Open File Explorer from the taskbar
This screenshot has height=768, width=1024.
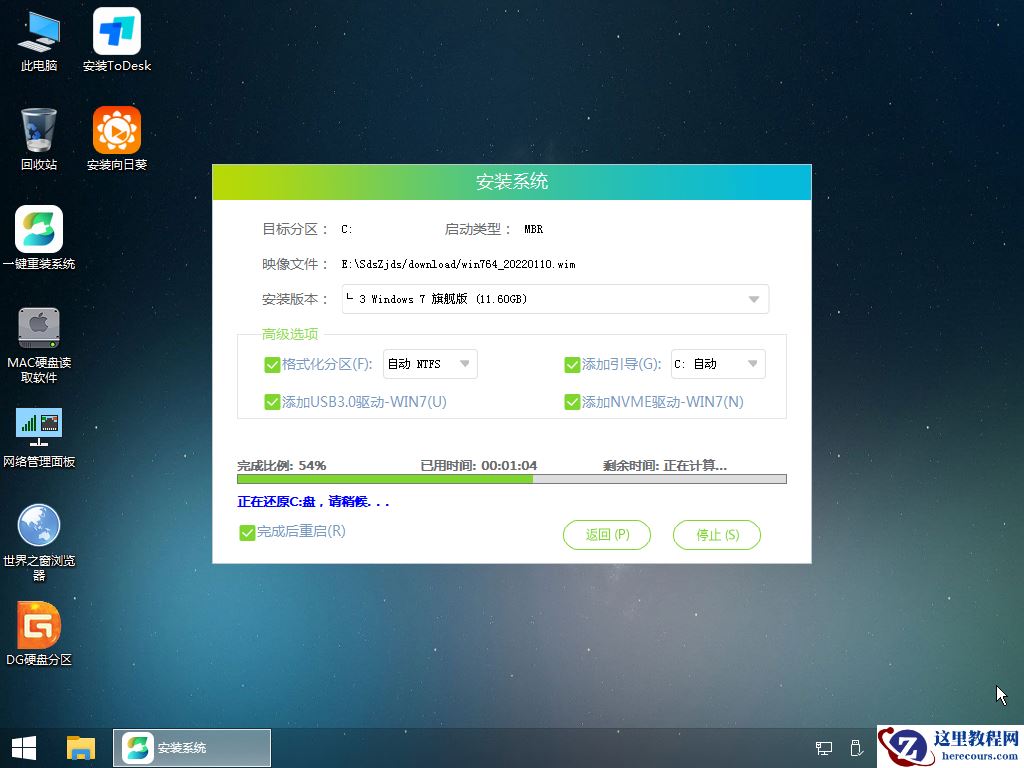[x=81, y=747]
